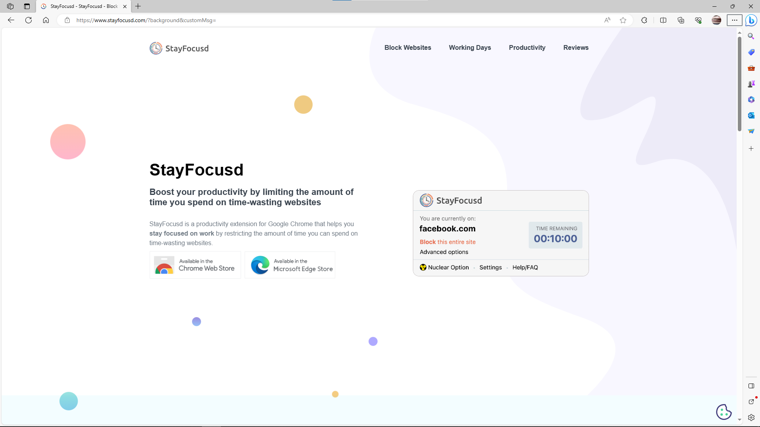Open the sidebar Microsoft 365 icon
The image size is (760, 427).
(751, 100)
